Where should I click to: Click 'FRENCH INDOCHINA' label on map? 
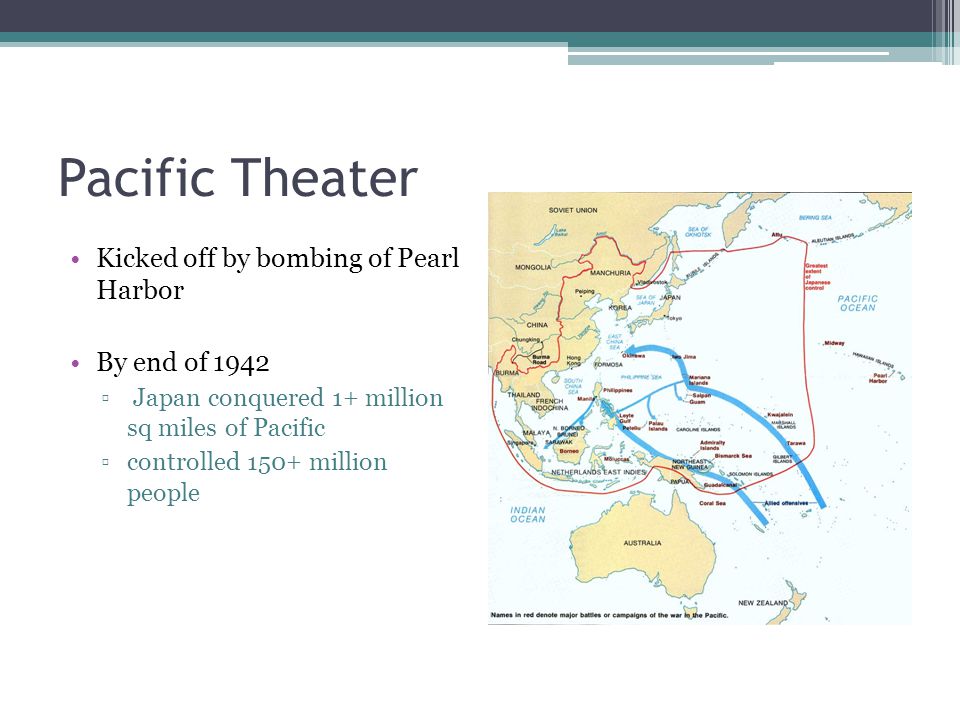click(549, 405)
